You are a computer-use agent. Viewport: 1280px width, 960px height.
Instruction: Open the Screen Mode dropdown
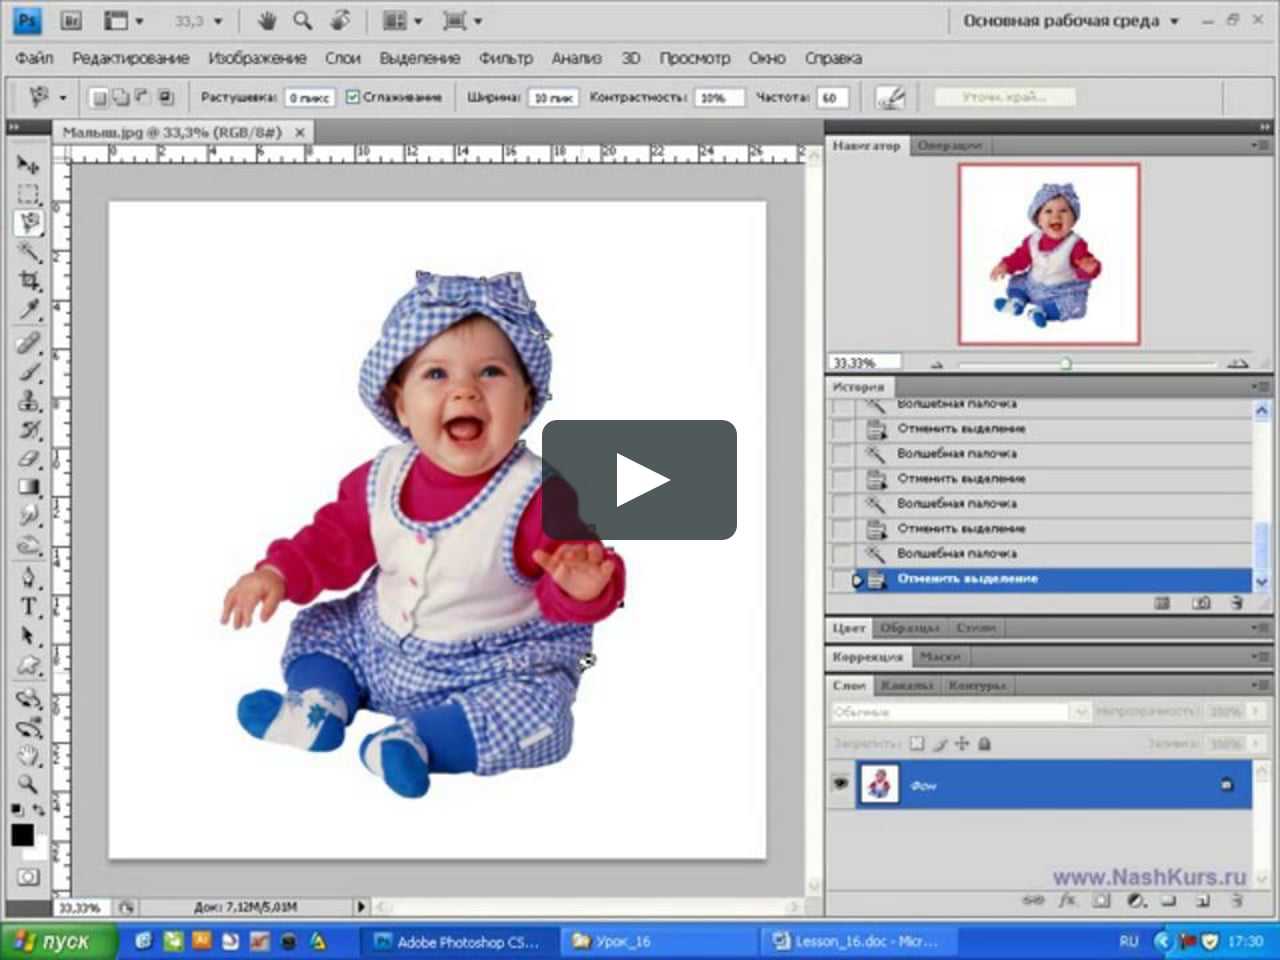pos(462,20)
